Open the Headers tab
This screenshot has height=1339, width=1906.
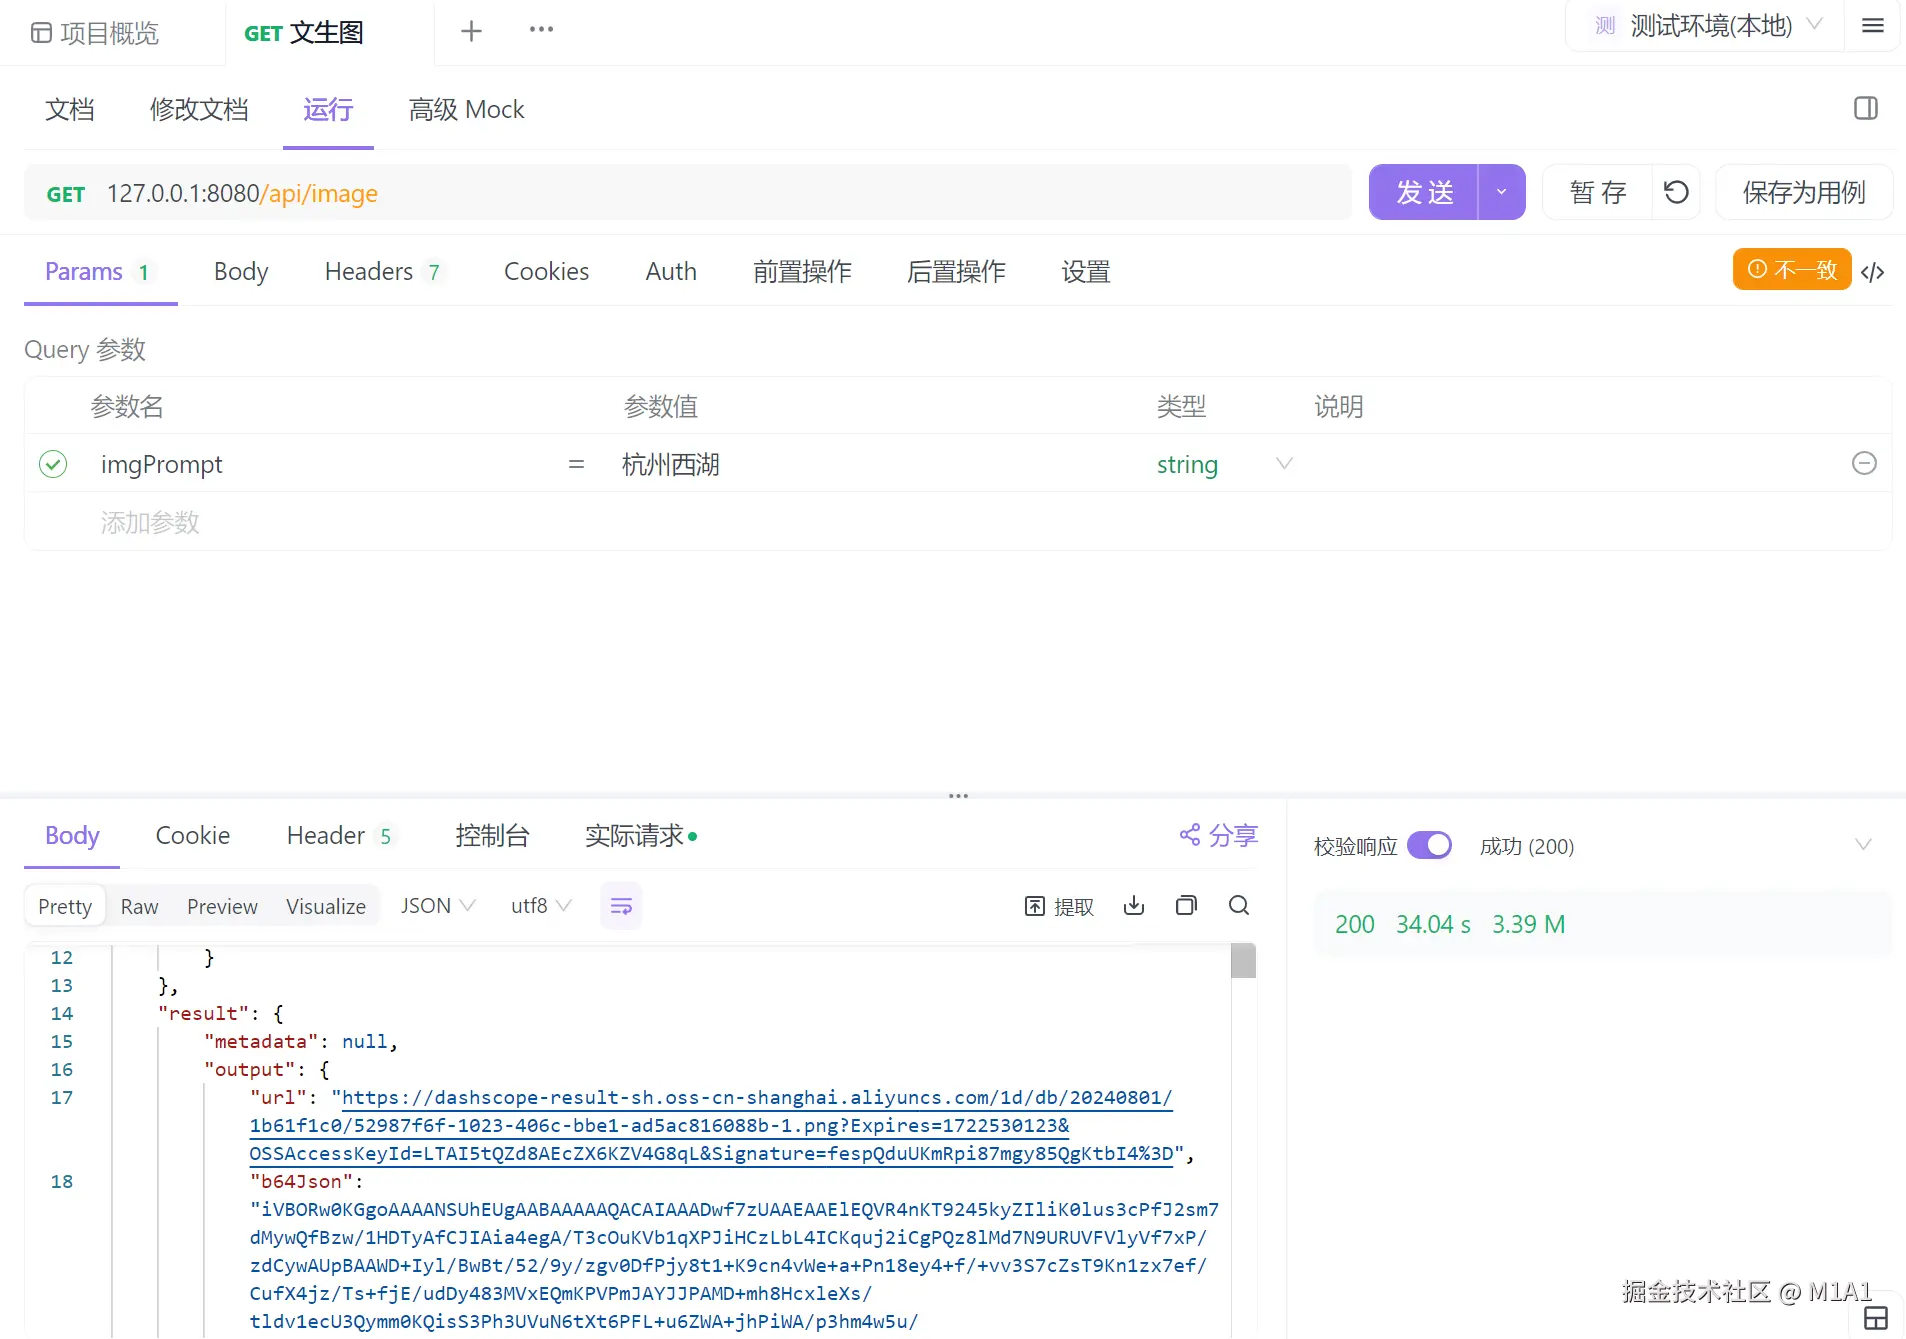(384, 271)
